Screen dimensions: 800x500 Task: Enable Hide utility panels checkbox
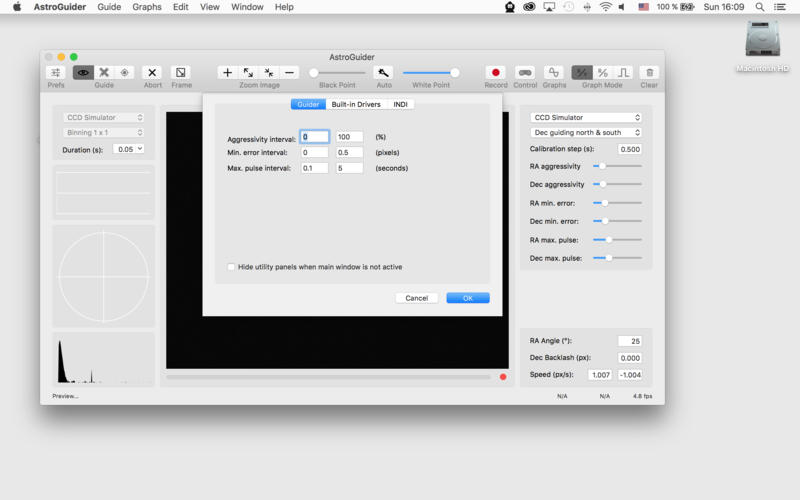(232, 267)
